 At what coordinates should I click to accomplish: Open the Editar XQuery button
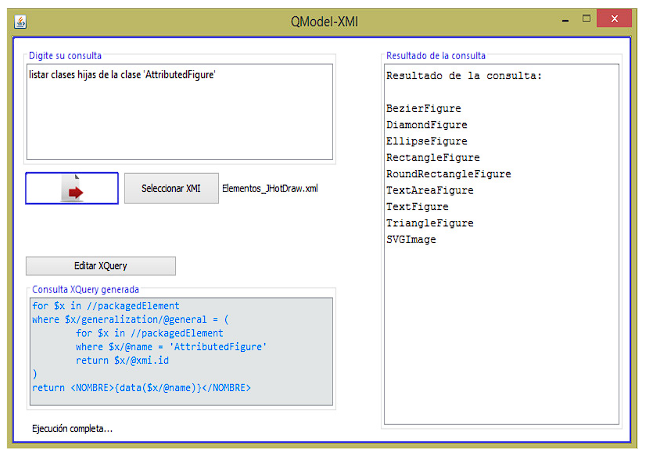click(x=100, y=266)
